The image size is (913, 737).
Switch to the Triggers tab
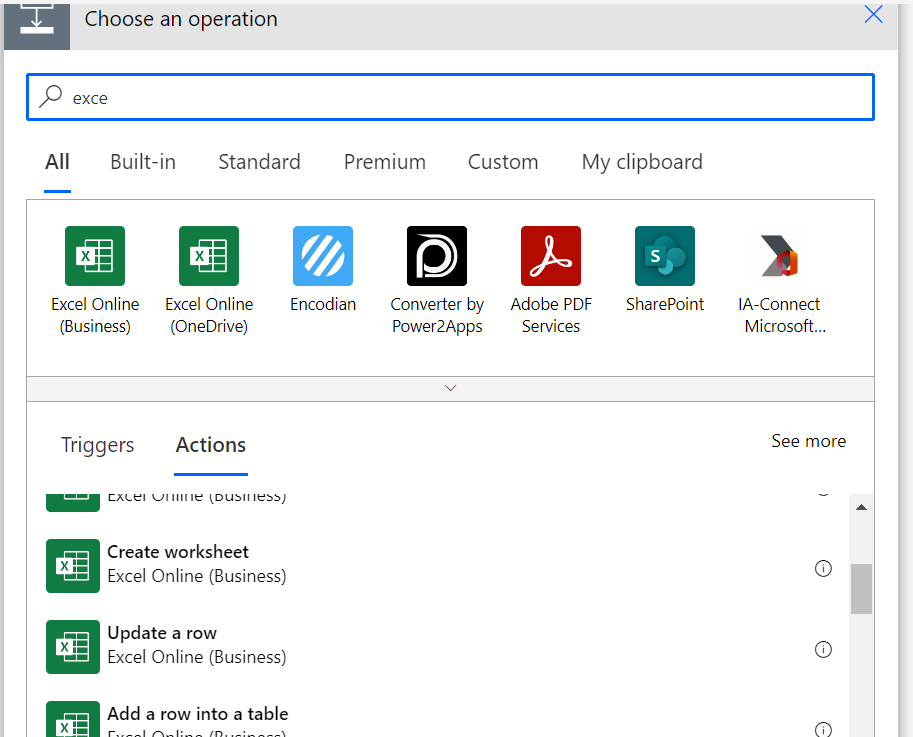tap(97, 445)
